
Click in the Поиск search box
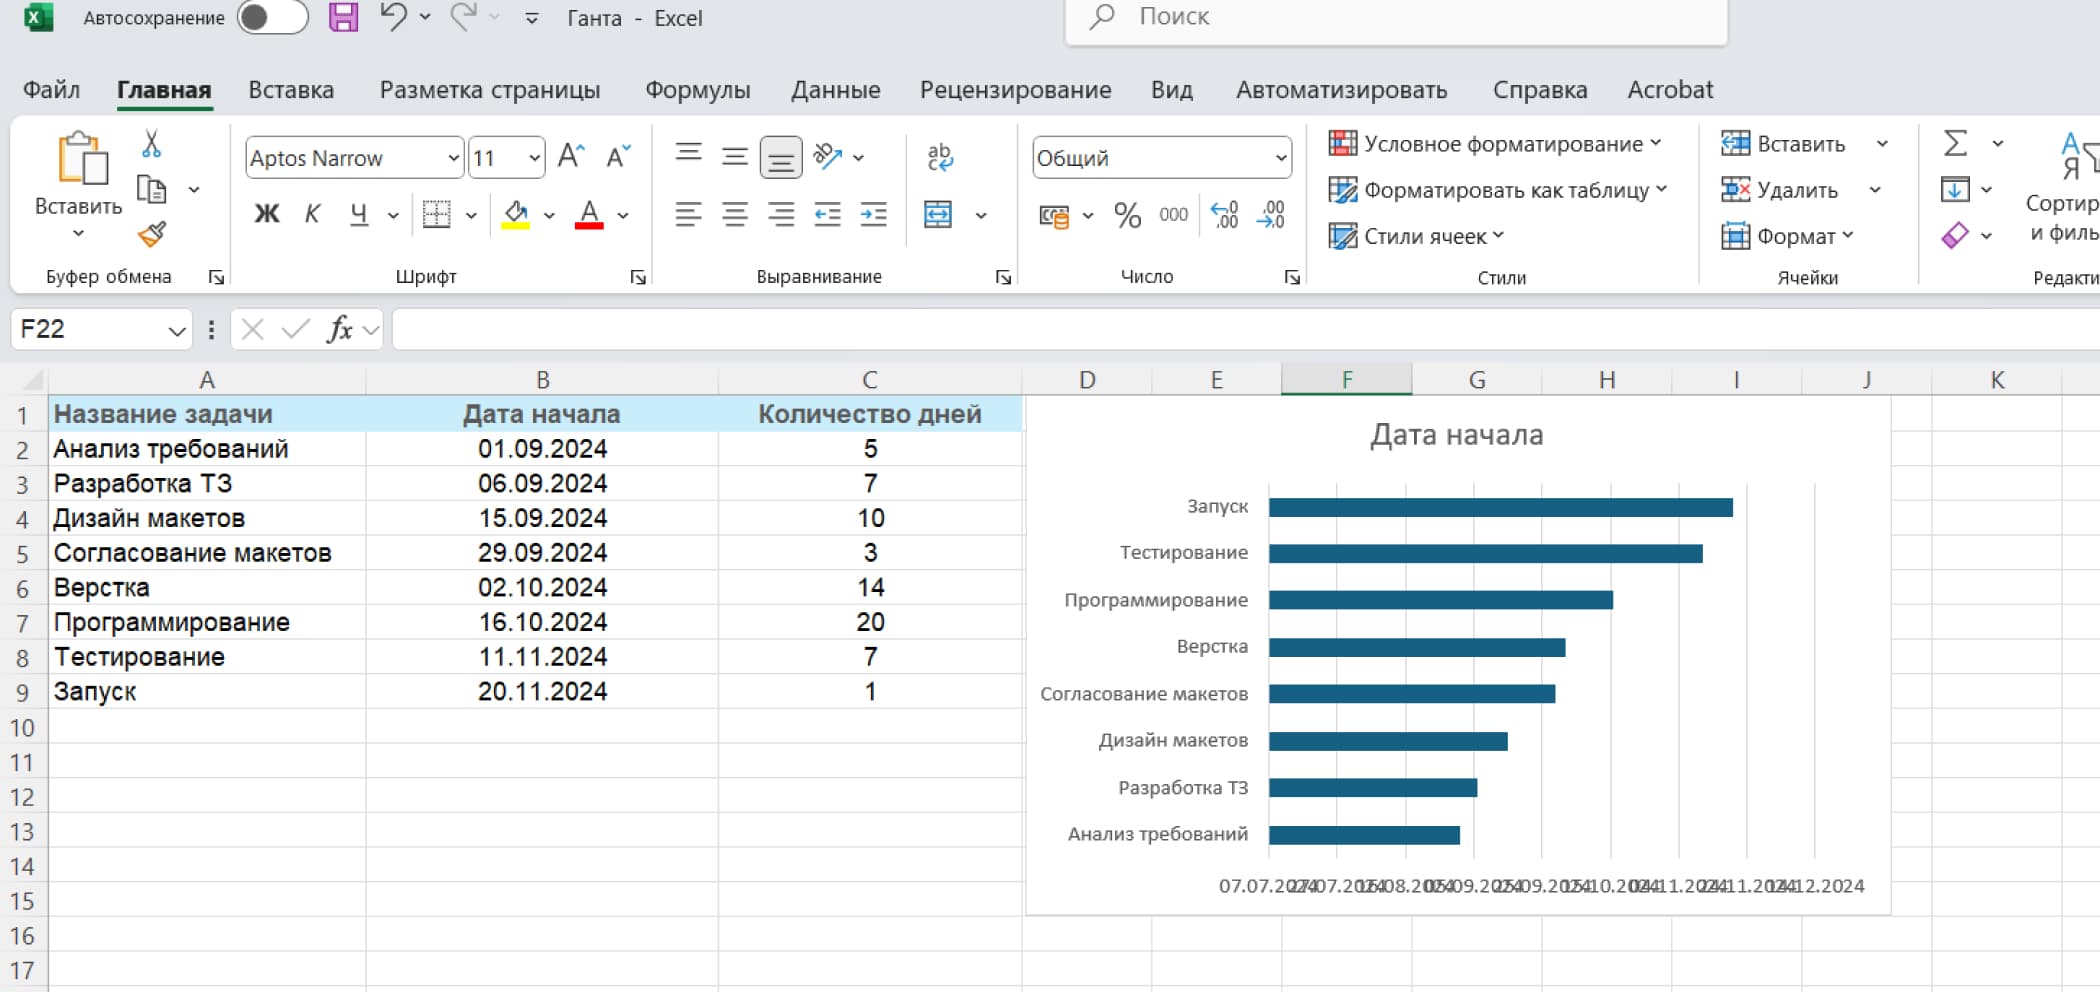click(1396, 18)
